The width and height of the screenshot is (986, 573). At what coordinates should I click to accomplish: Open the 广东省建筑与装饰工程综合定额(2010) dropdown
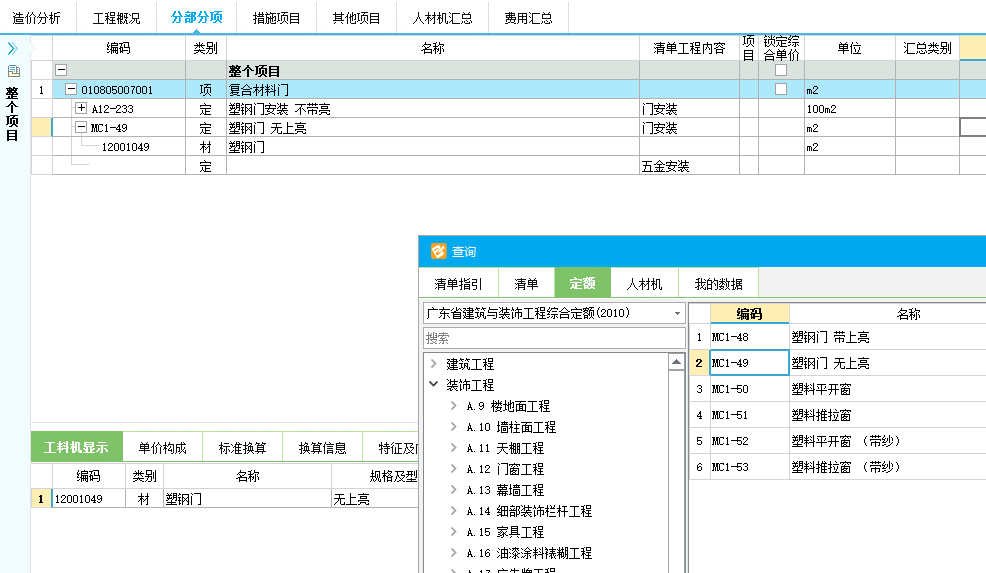[677, 313]
